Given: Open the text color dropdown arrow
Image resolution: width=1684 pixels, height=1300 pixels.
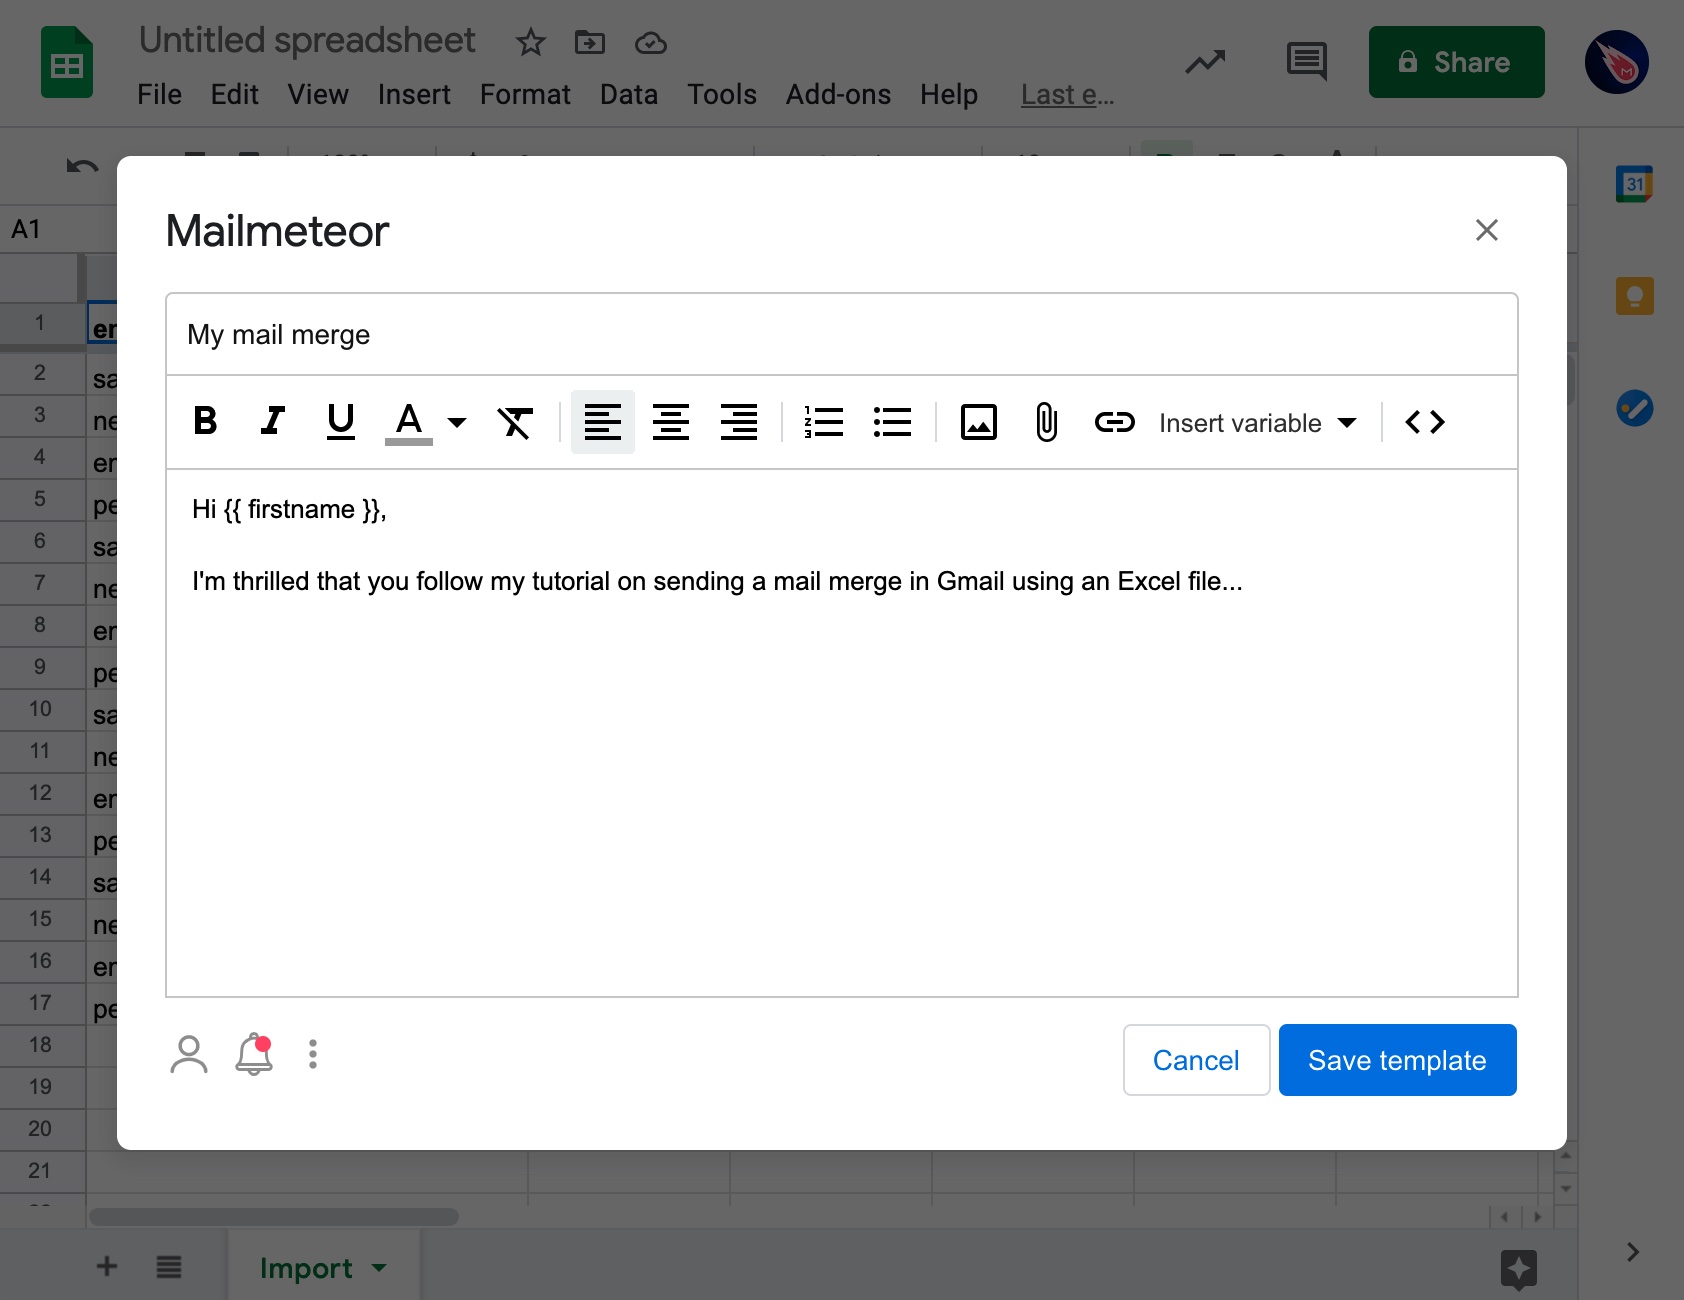Looking at the screenshot, I should 457,422.
